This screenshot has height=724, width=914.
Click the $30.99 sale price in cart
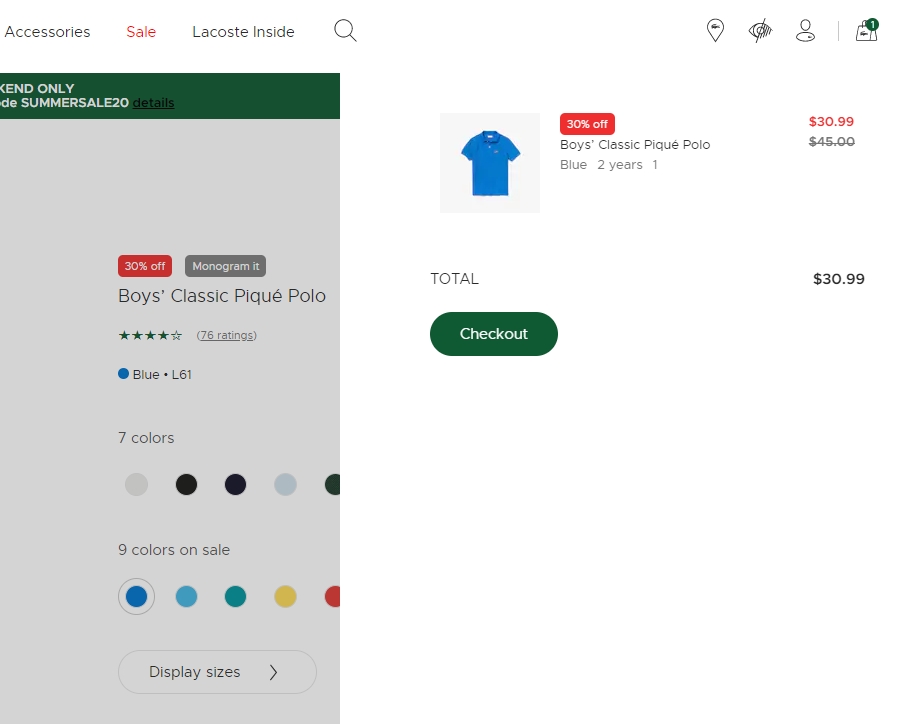(x=831, y=121)
